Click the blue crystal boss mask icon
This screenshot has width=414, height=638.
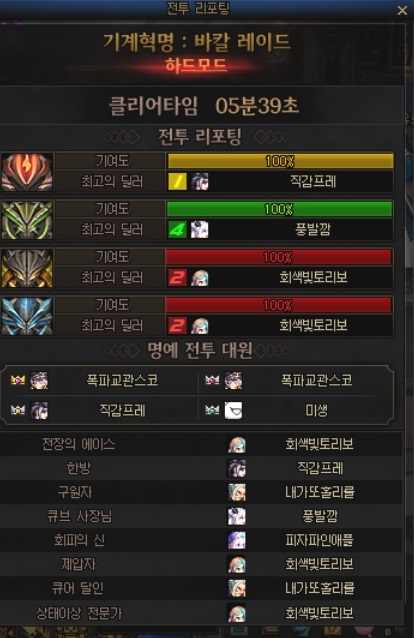click(27, 316)
